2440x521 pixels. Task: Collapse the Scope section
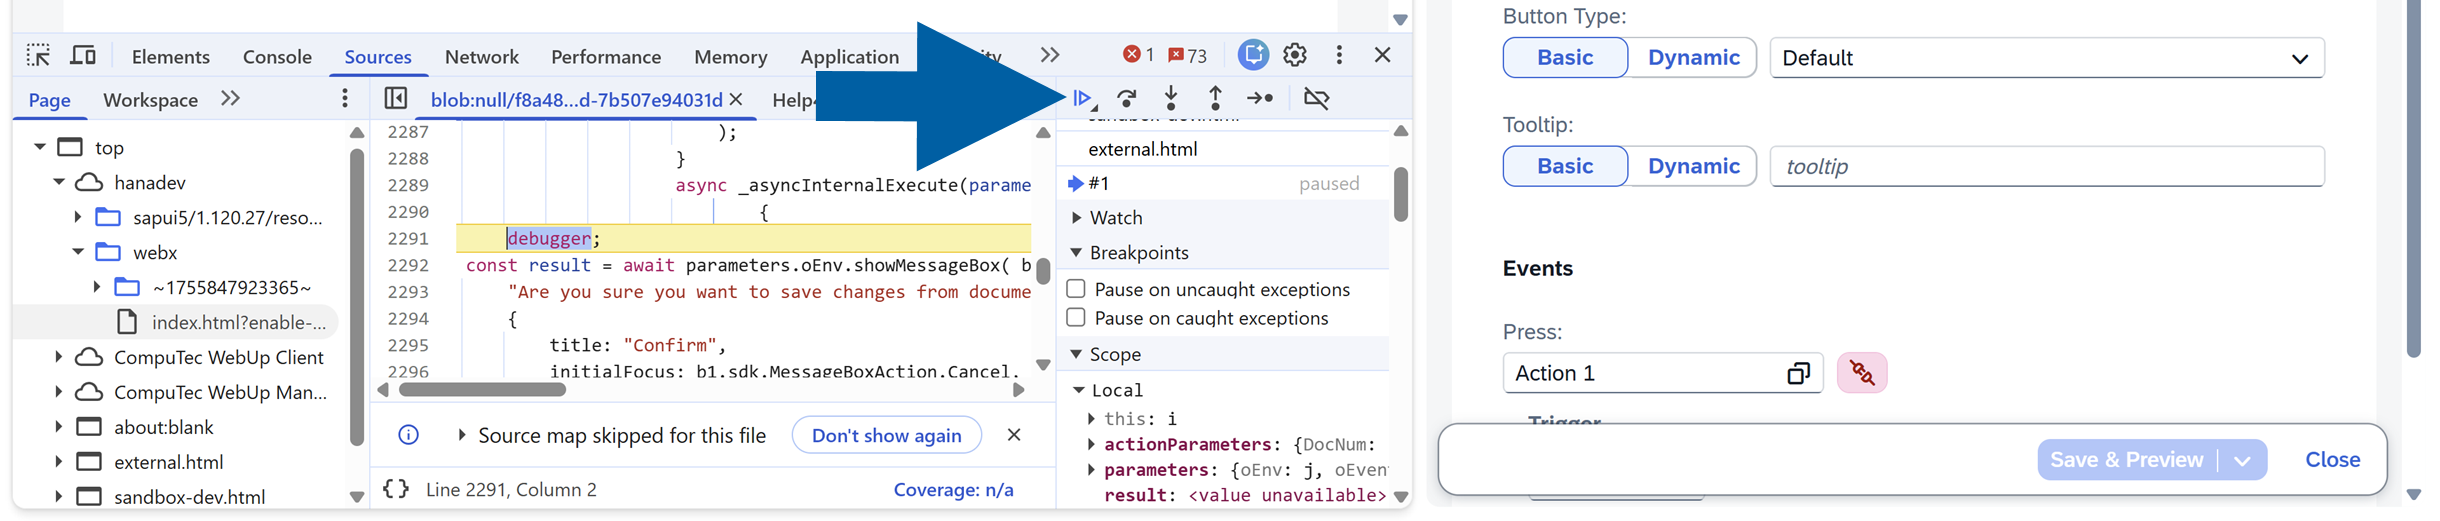click(x=1077, y=354)
